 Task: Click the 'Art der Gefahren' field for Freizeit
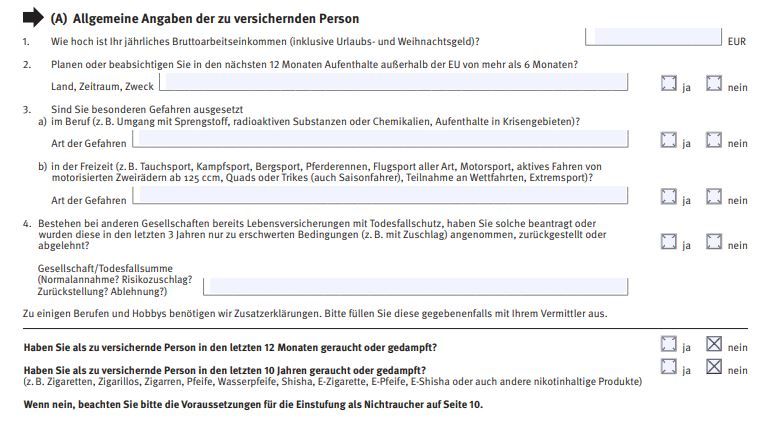coord(381,196)
